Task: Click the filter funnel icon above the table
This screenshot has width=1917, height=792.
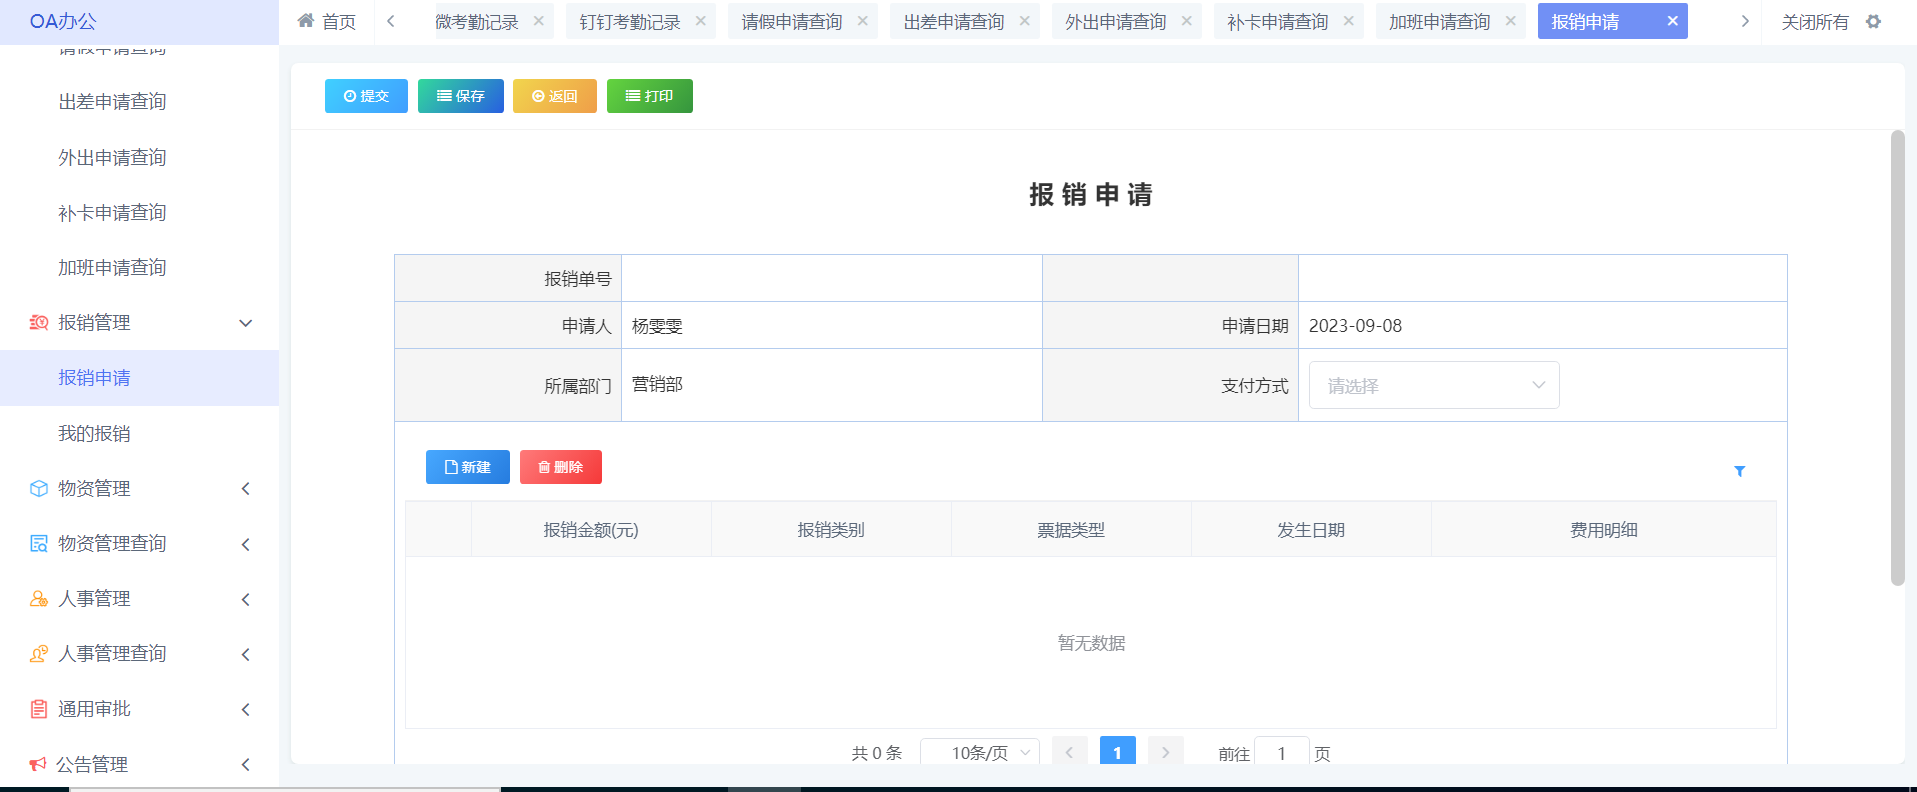Action: pyautogui.click(x=1739, y=471)
